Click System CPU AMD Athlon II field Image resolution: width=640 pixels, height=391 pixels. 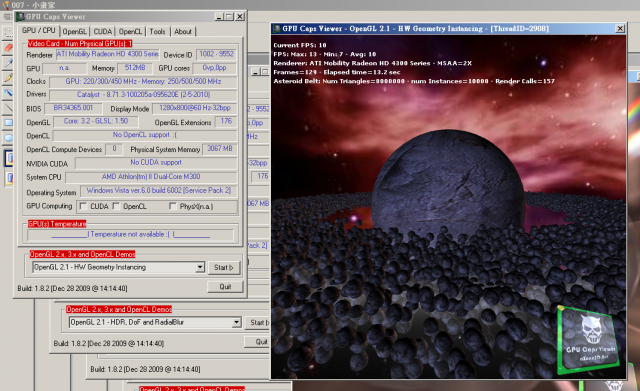pyautogui.click(x=151, y=177)
